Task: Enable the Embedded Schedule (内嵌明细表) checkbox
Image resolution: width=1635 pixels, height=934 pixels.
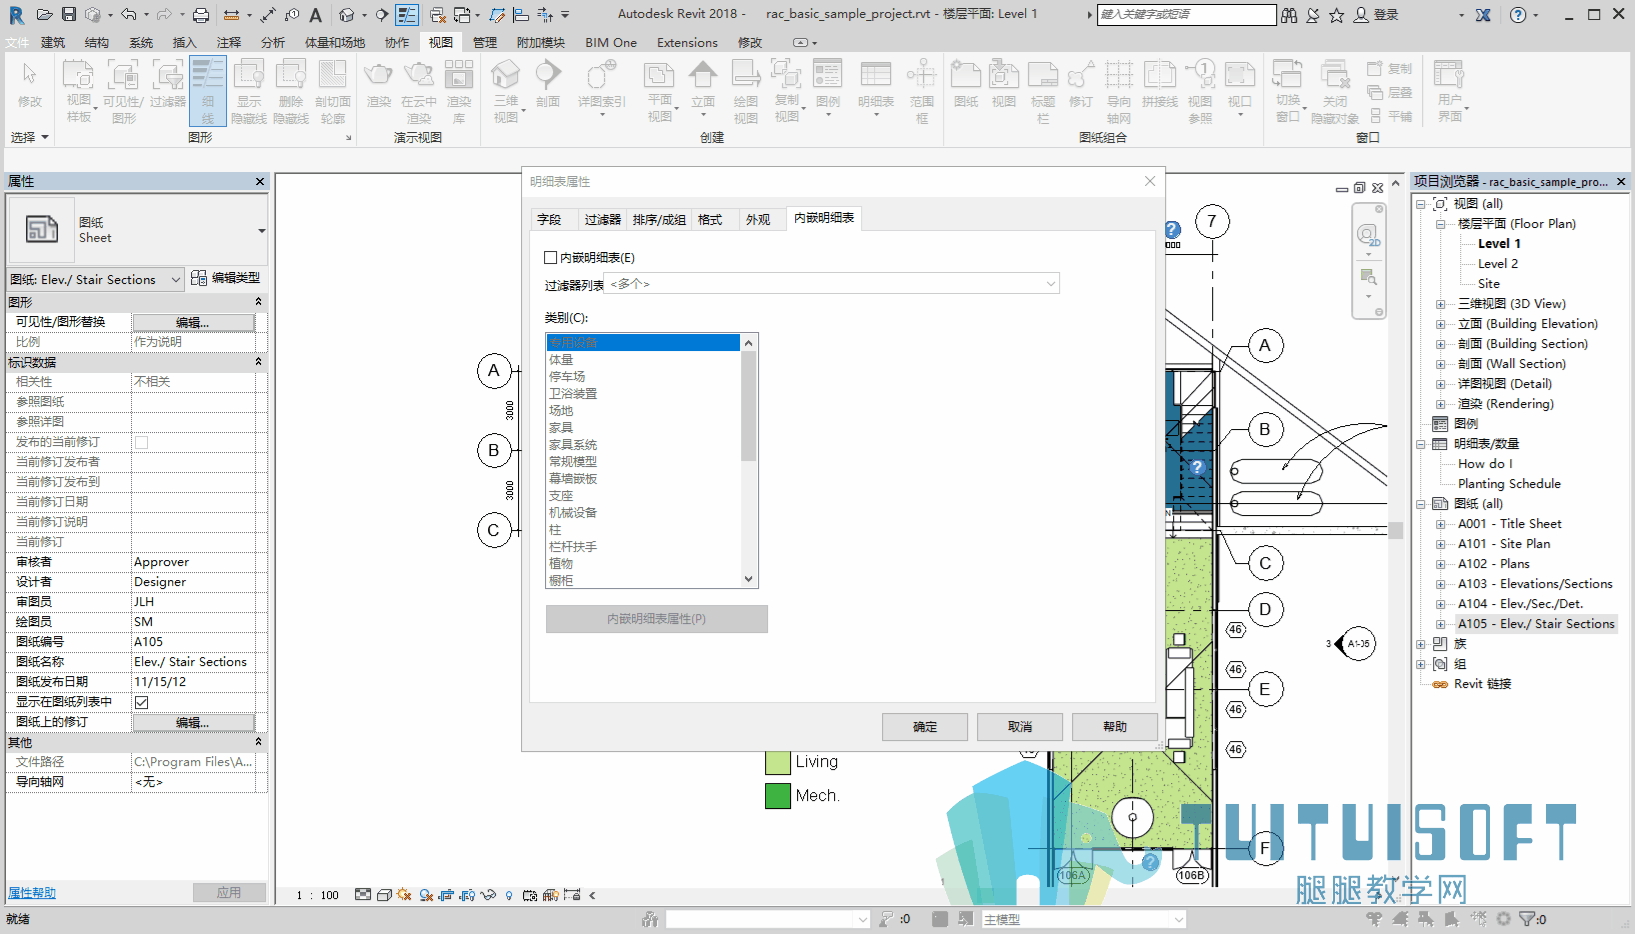Action: coord(551,258)
